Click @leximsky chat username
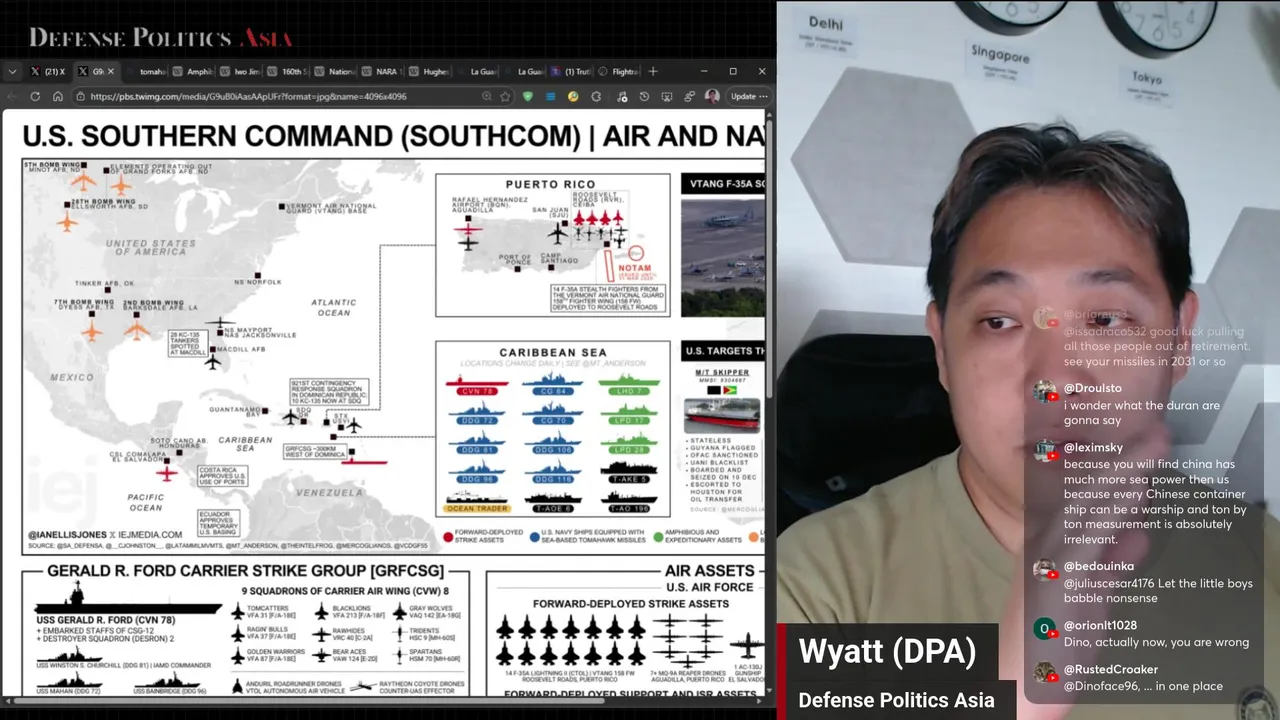The height and width of the screenshot is (720, 1280). [1093, 447]
